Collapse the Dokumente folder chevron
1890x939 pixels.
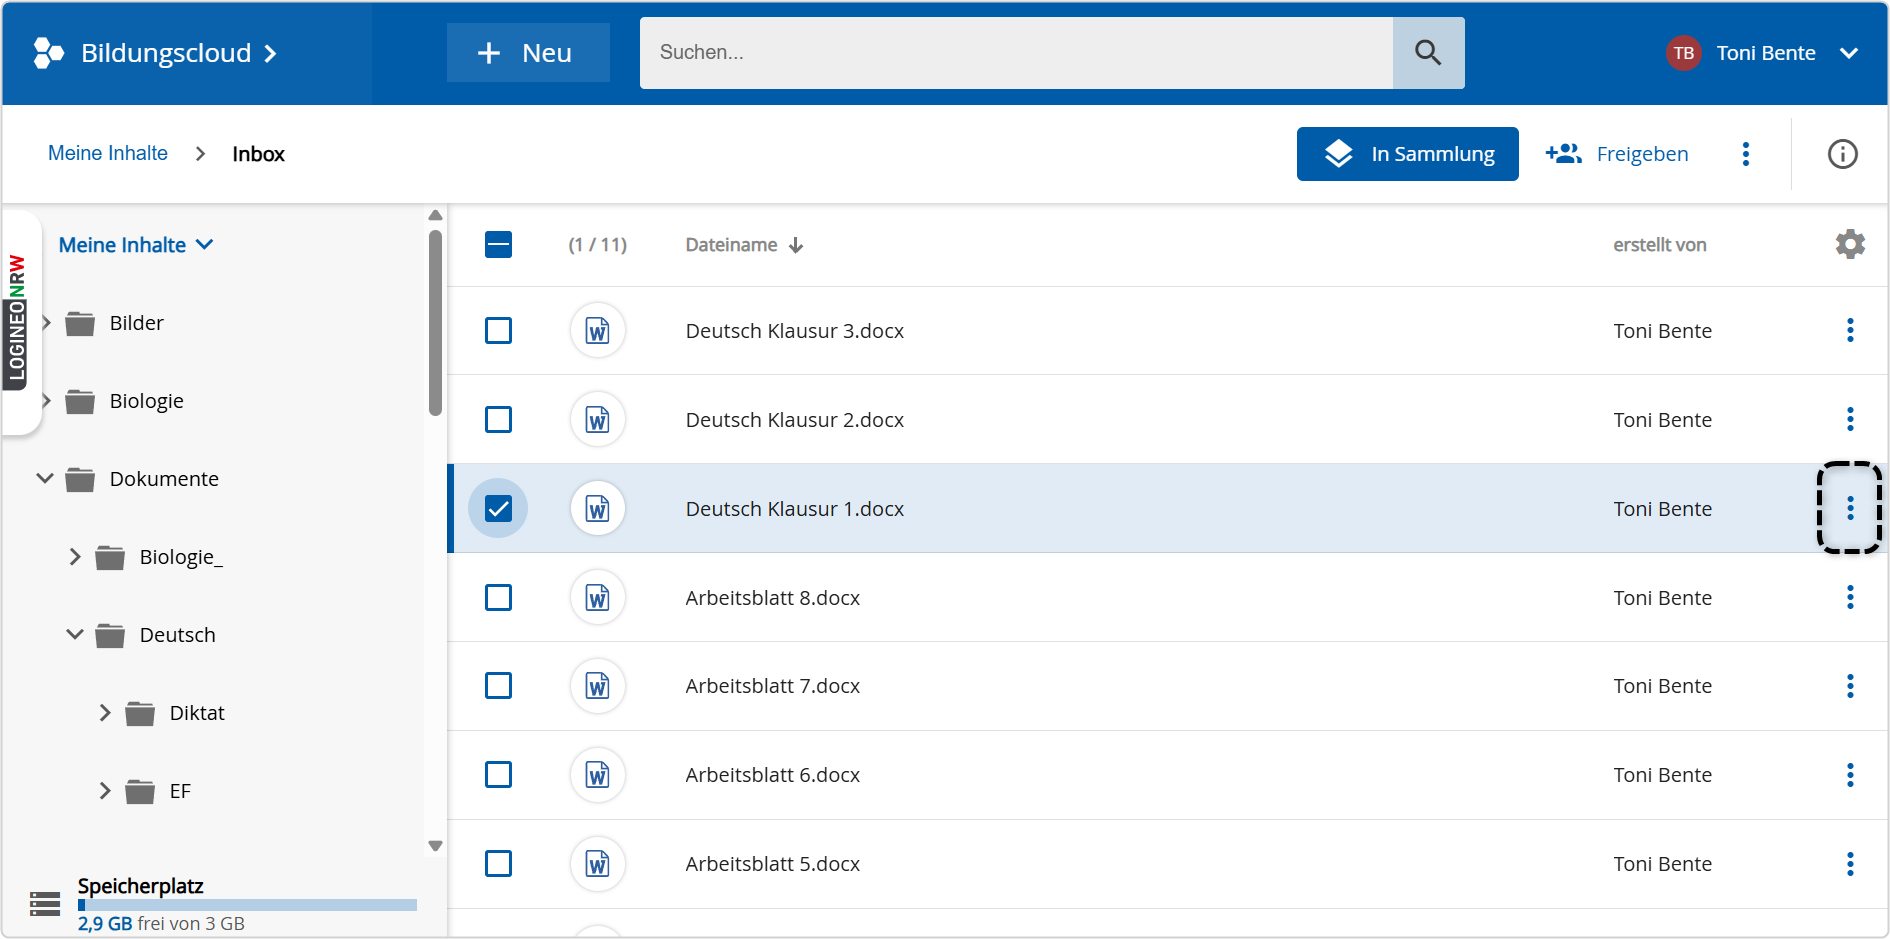[45, 479]
